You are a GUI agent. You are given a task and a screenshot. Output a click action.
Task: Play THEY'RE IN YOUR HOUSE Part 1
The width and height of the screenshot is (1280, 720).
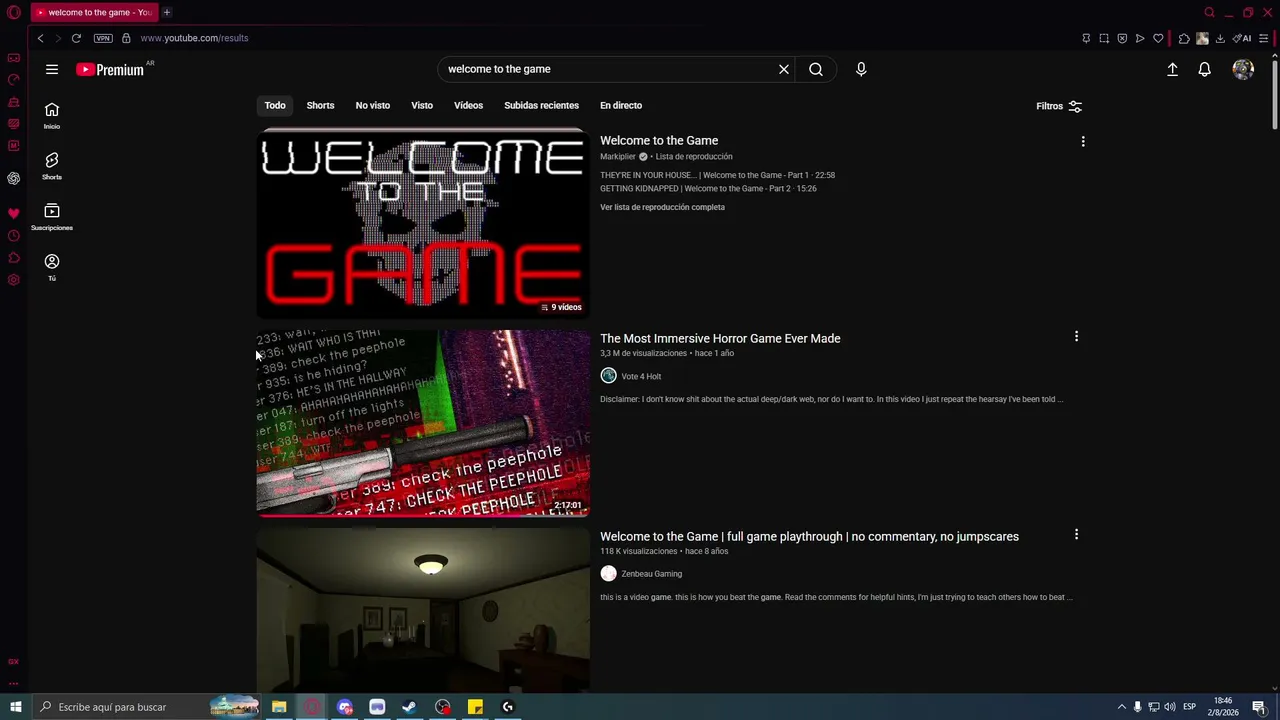(717, 175)
